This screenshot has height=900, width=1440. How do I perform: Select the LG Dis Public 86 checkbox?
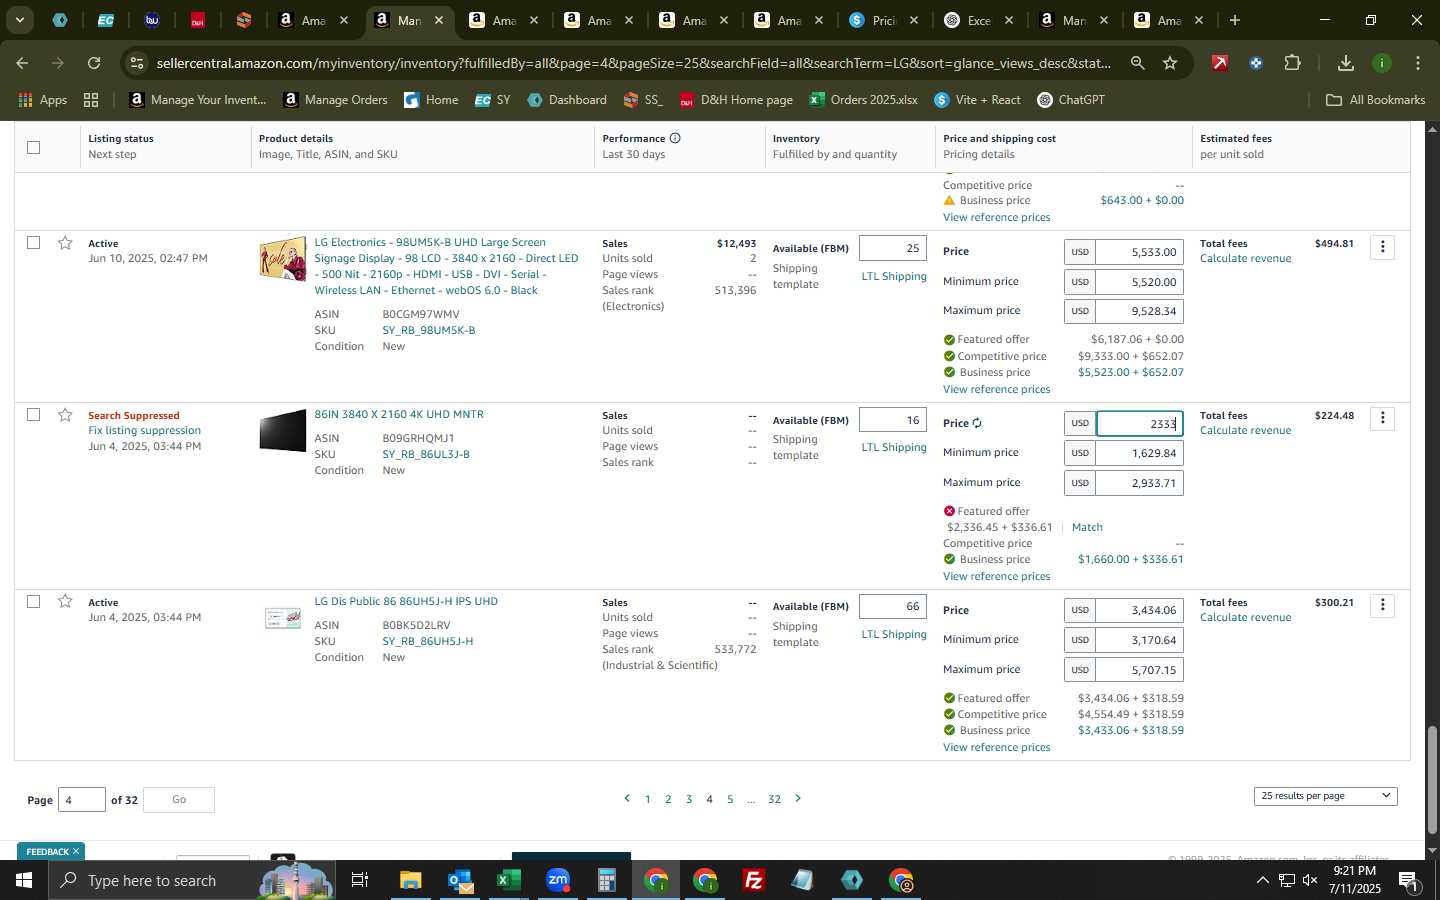[x=33, y=601]
